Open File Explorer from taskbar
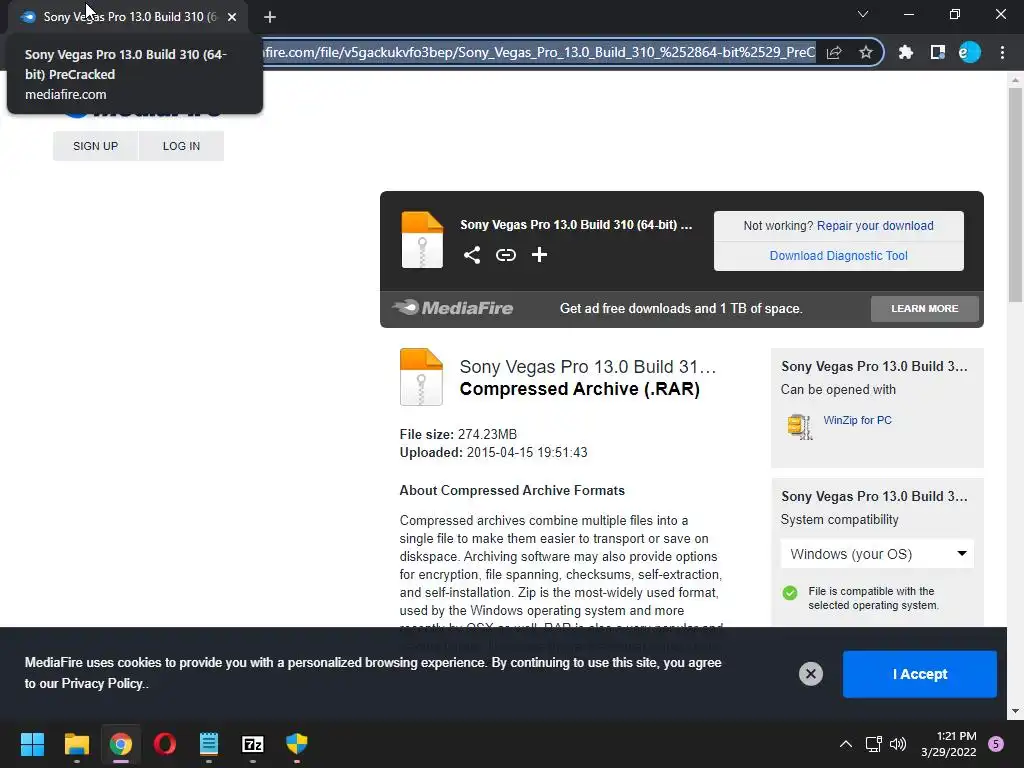Image resolution: width=1024 pixels, height=768 pixels. 76,744
